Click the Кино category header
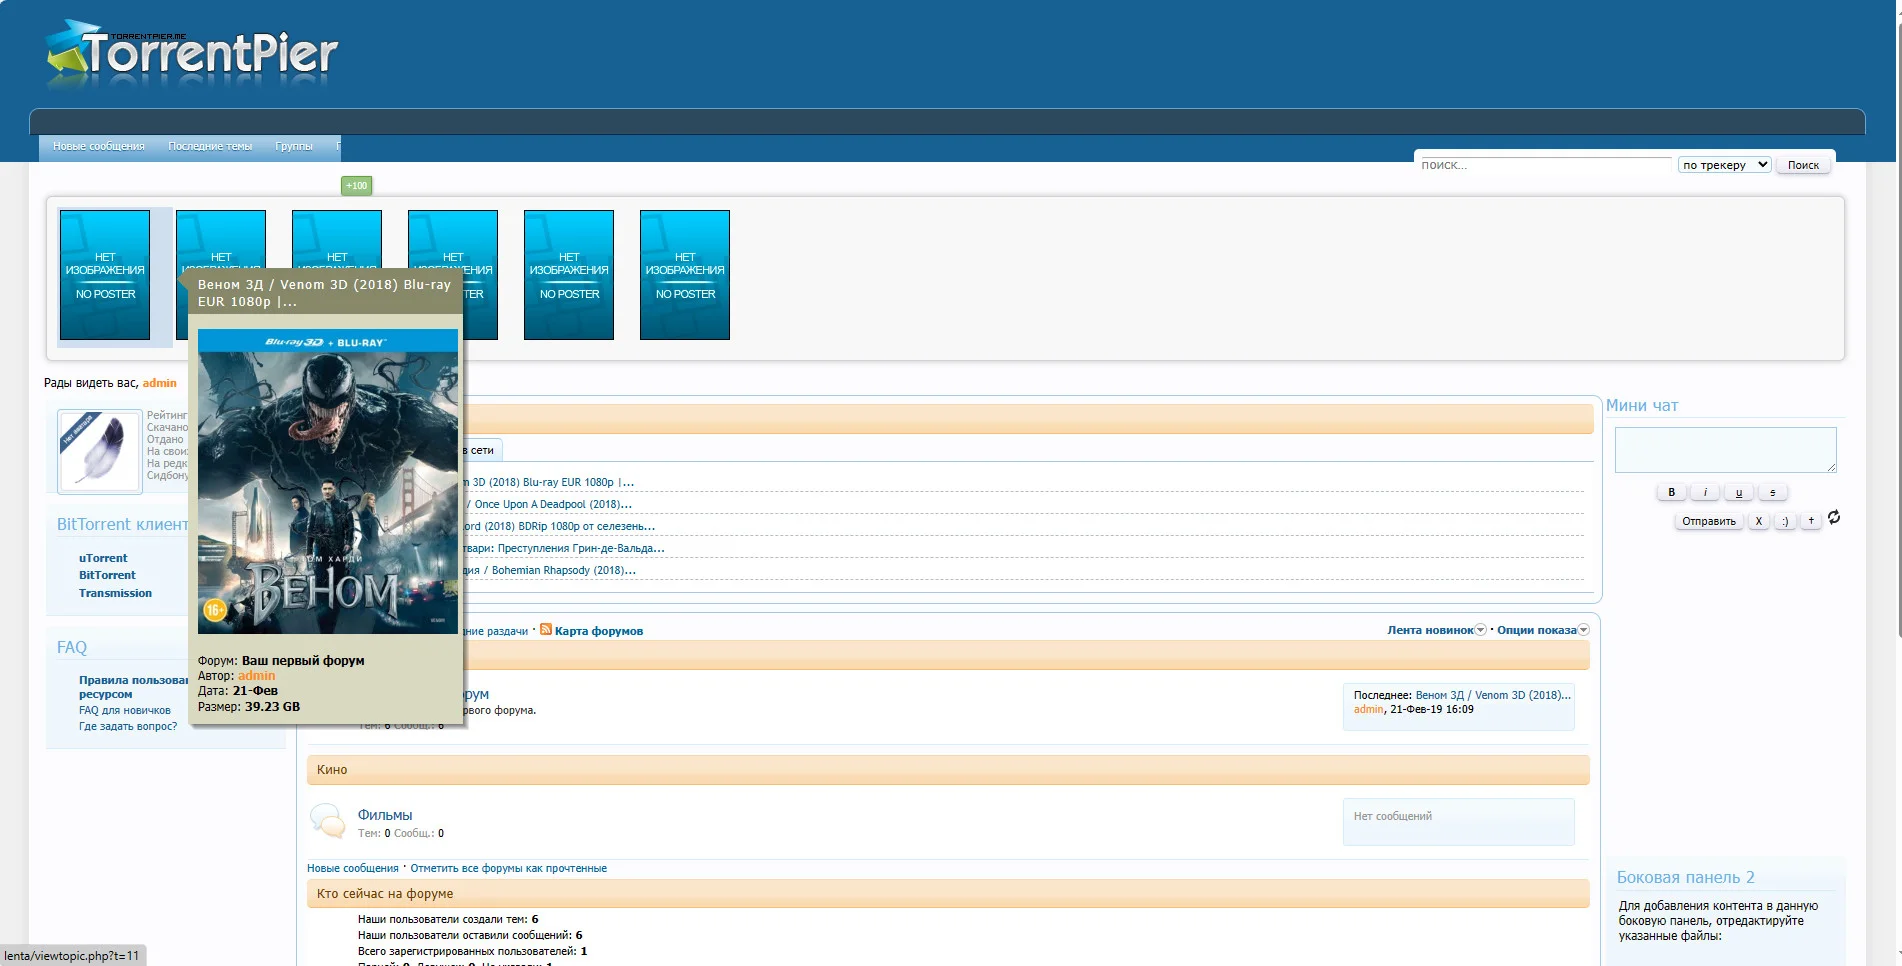This screenshot has width=1902, height=966. point(948,770)
